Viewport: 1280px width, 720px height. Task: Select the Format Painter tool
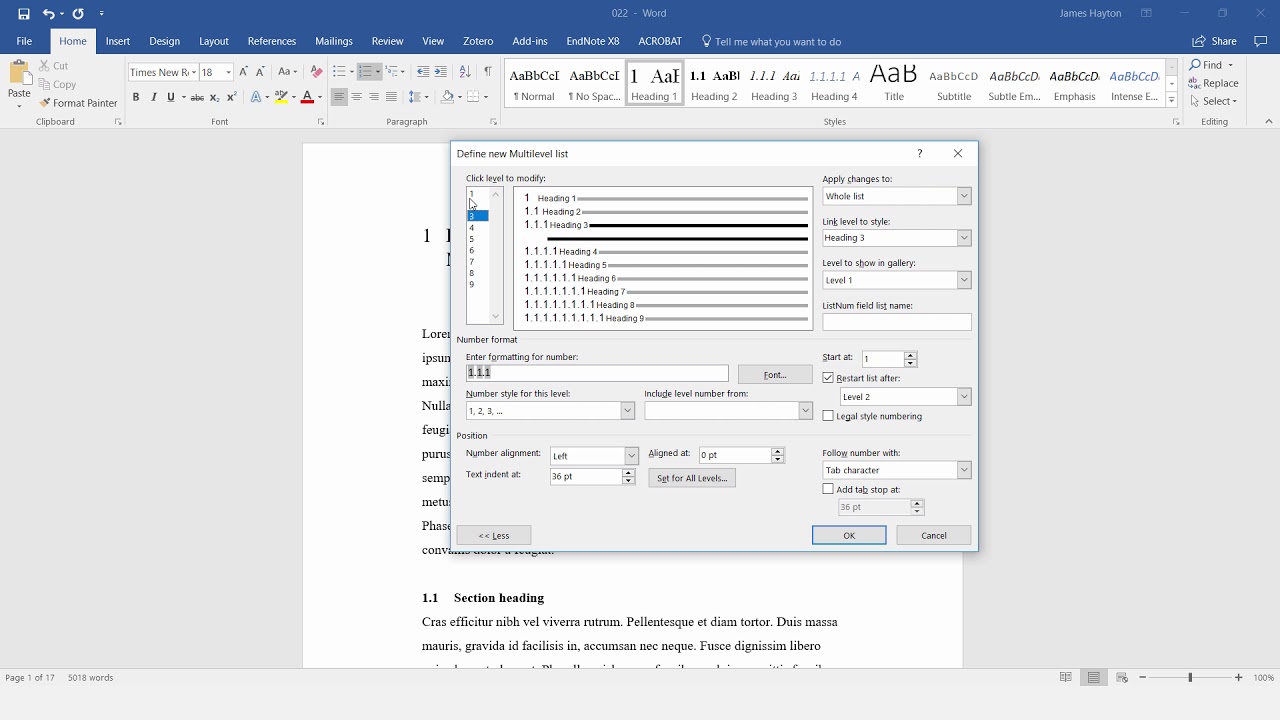[79, 103]
